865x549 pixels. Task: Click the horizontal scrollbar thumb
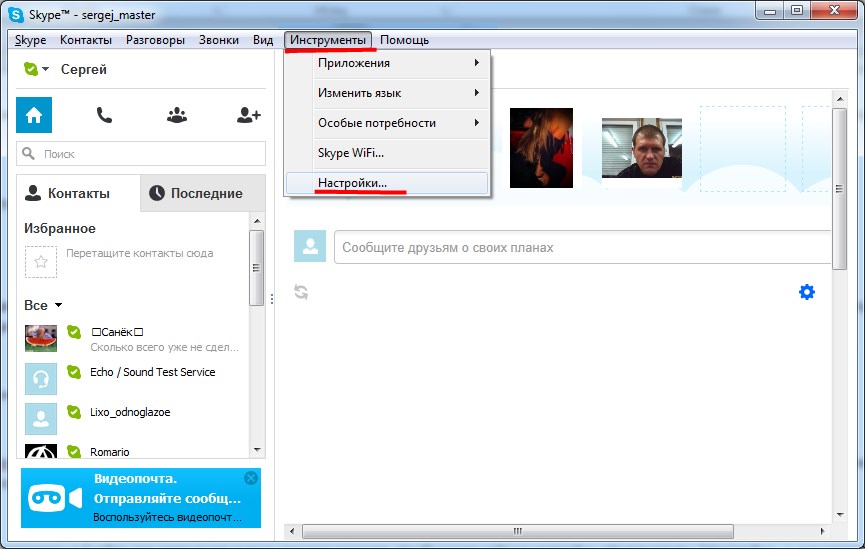[x=517, y=531]
